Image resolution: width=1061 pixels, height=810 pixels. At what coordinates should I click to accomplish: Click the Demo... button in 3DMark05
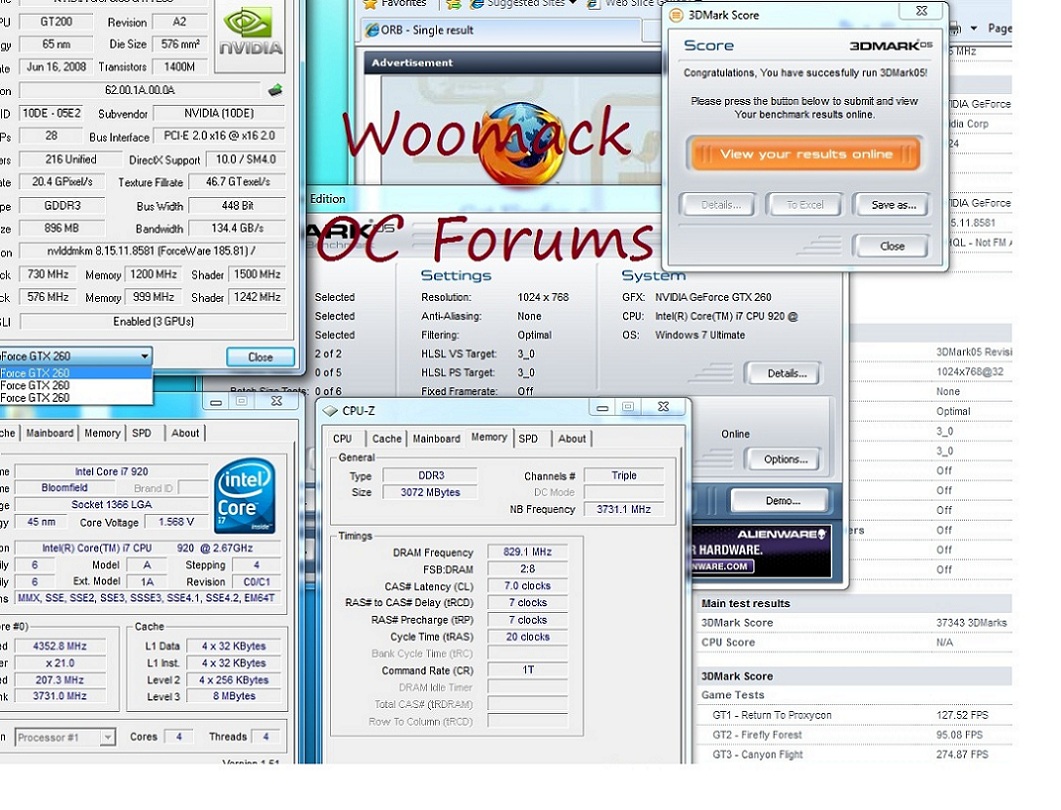(782, 501)
